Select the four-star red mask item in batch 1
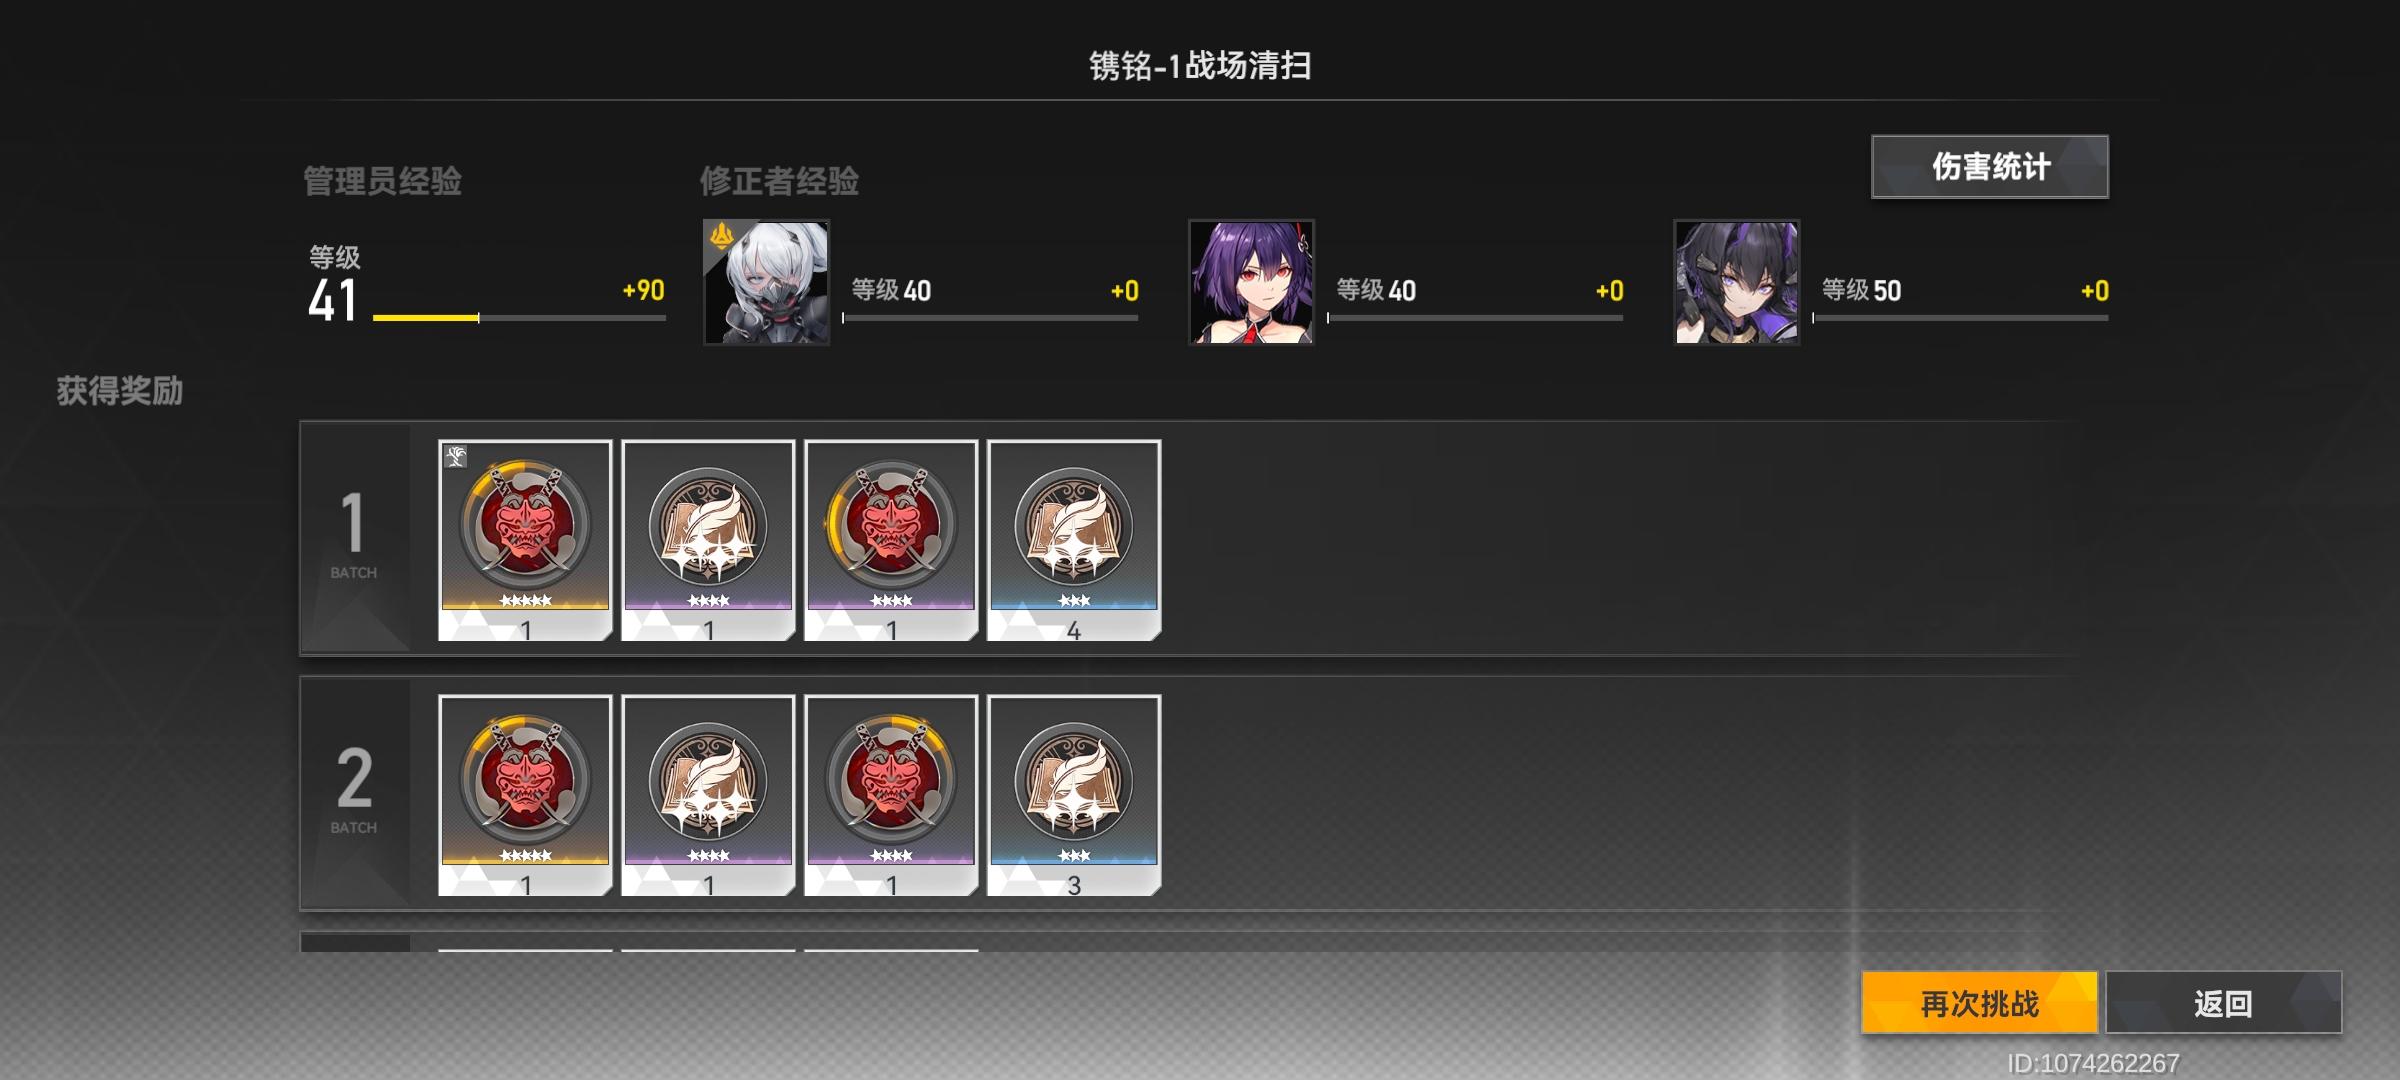The image size is (2400, 1080). coord(891,540)
